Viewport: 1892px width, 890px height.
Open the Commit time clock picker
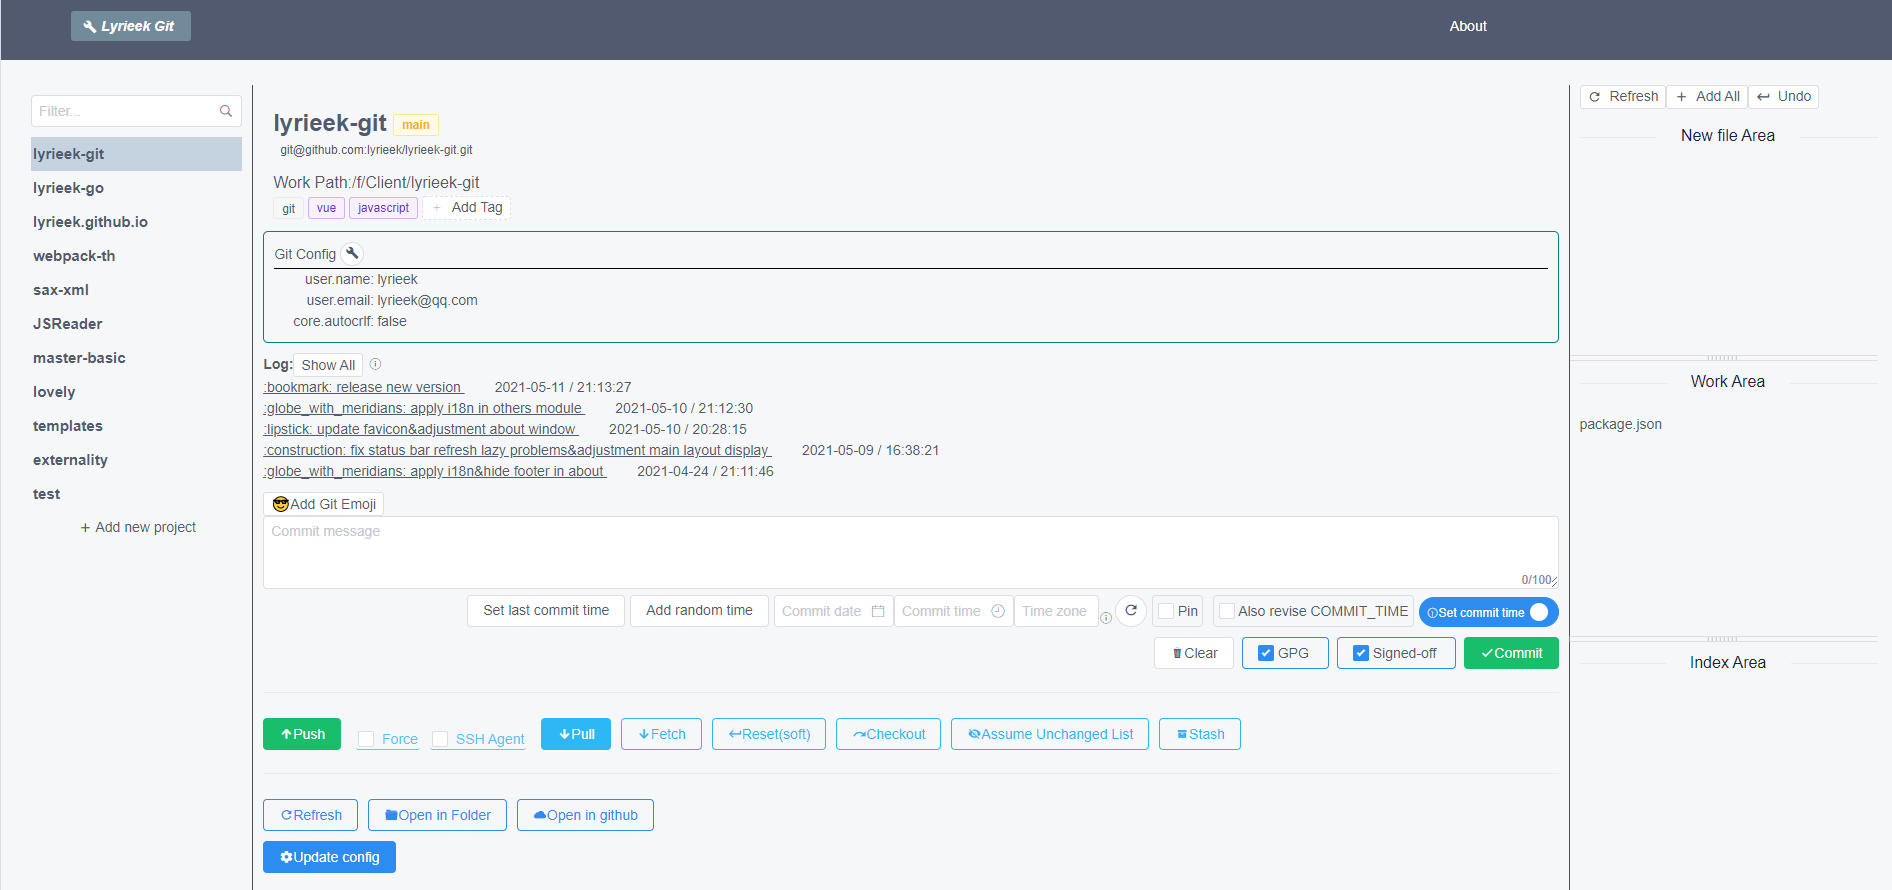click(998, 611)
